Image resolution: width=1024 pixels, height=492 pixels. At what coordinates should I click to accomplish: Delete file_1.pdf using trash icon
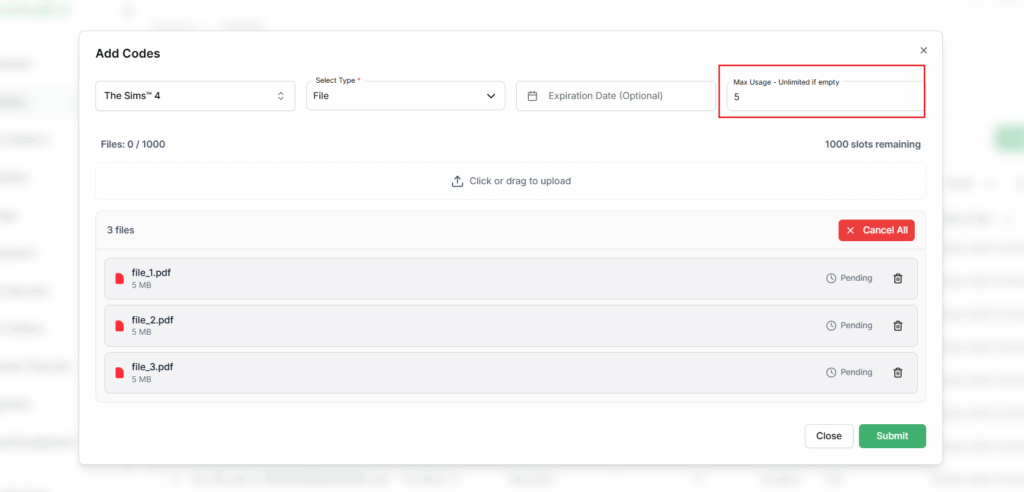897,278
